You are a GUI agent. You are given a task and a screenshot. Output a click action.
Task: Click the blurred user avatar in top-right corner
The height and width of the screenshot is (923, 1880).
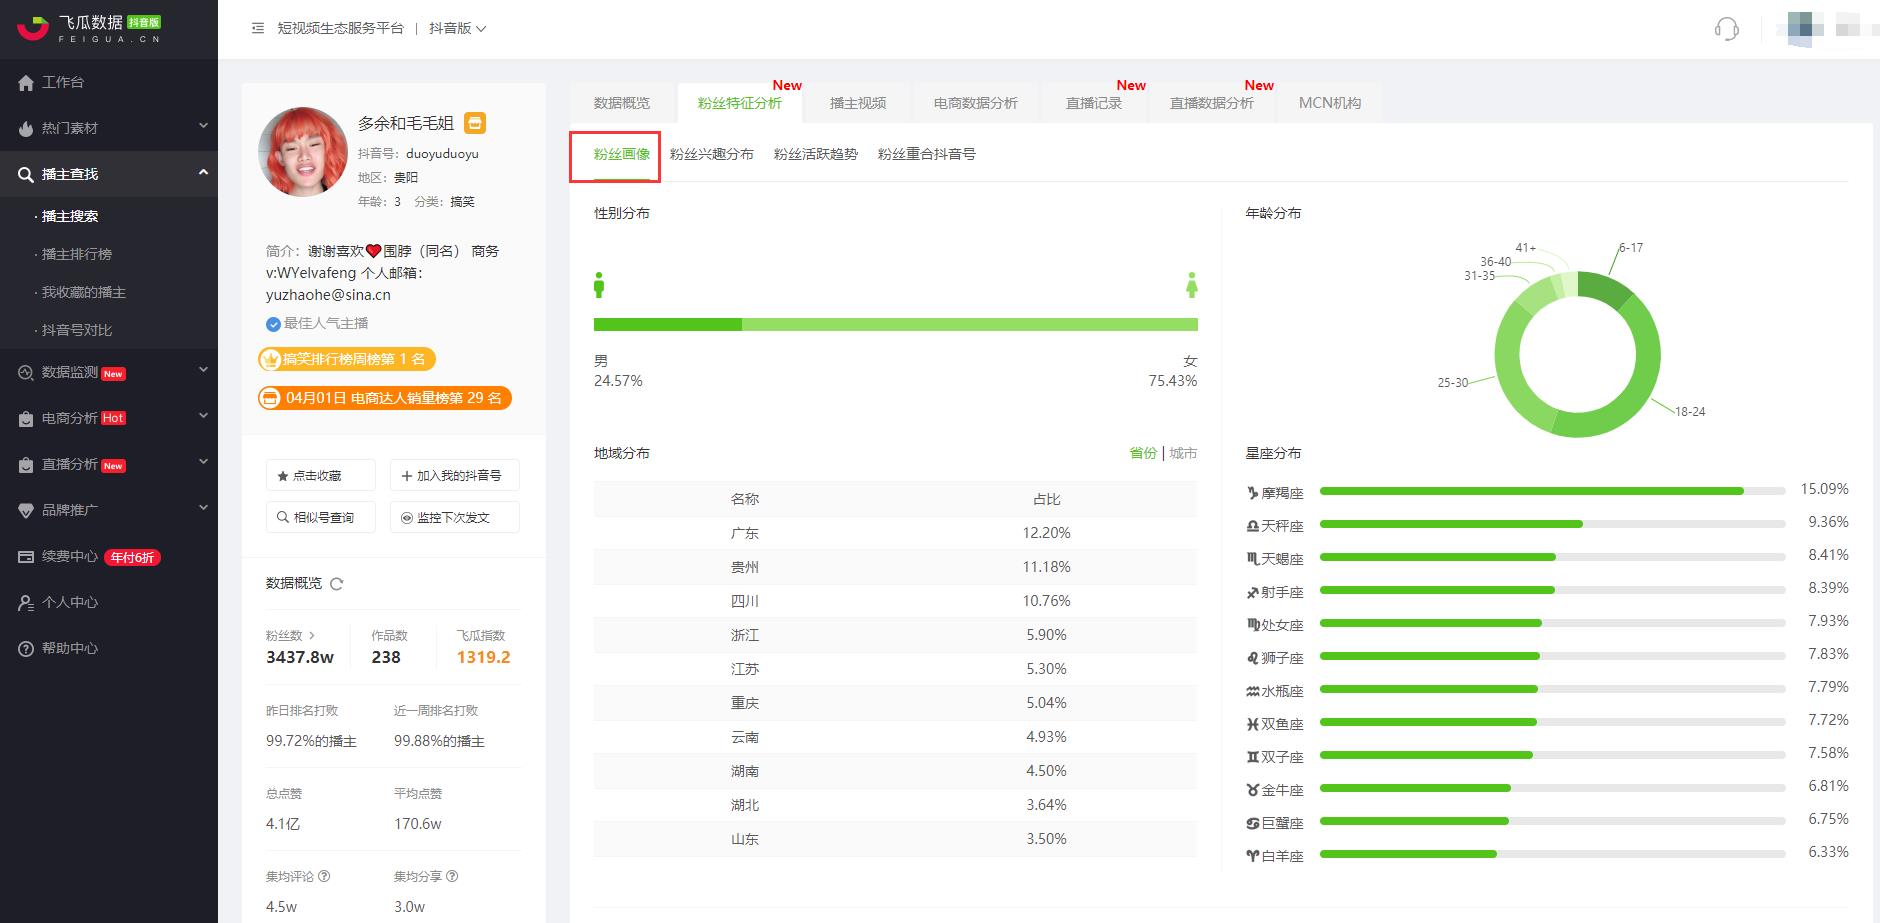click(1804, 28)
